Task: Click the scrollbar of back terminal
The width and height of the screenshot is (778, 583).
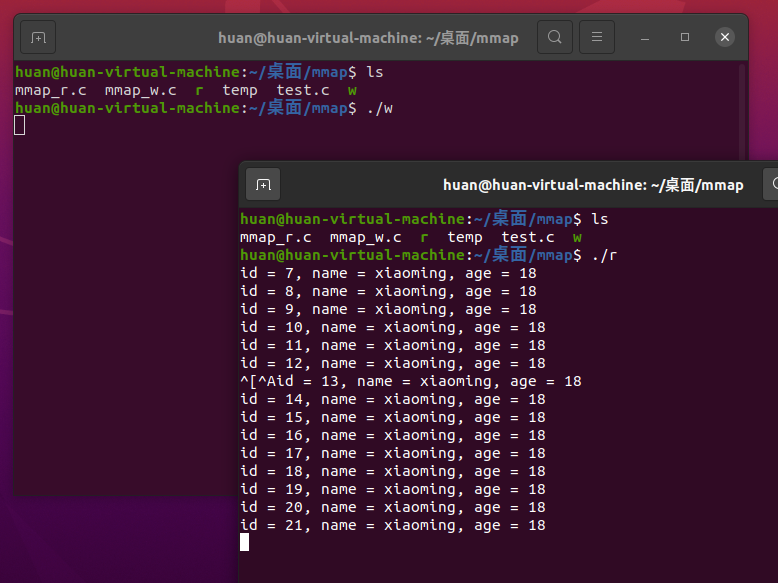Action: (x=742, y=112)
